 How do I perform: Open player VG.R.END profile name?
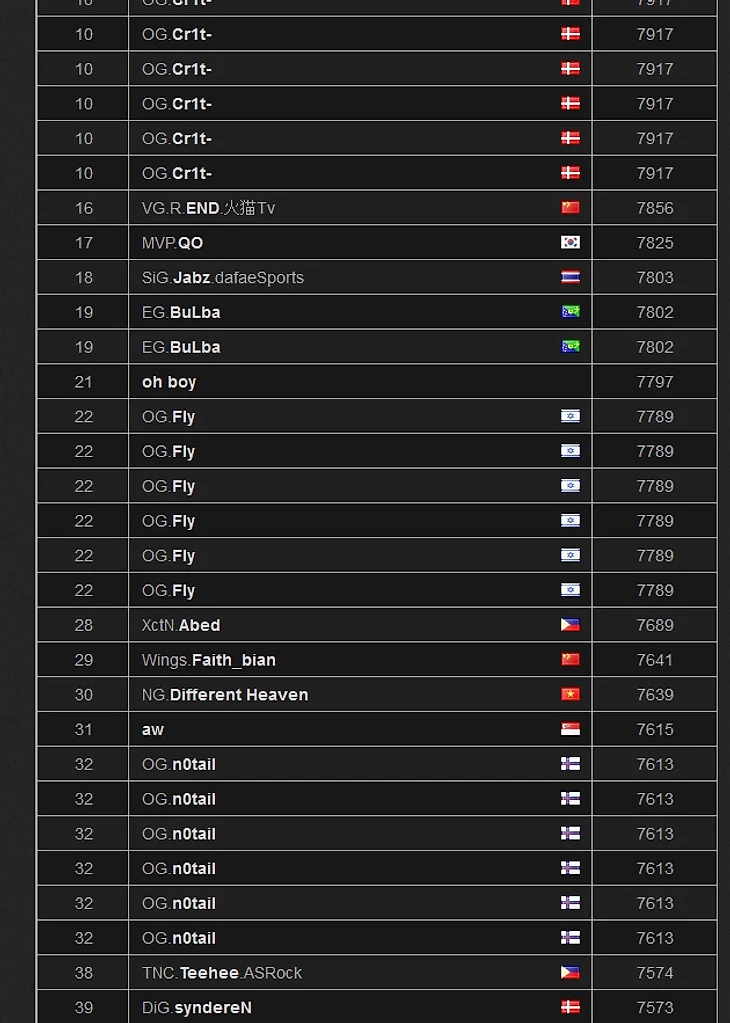click(x=208, y=208)
